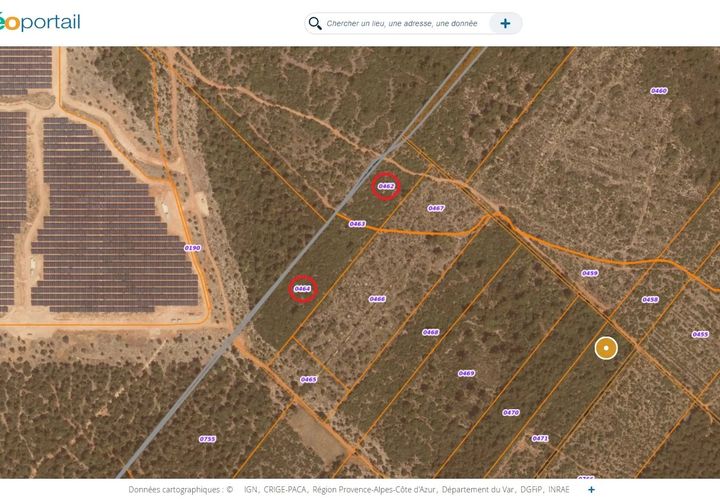This screenshot has width=720, height=500.
Task: Expand map attributions with the bottom plus icon
Action: [x=591, y=489]
